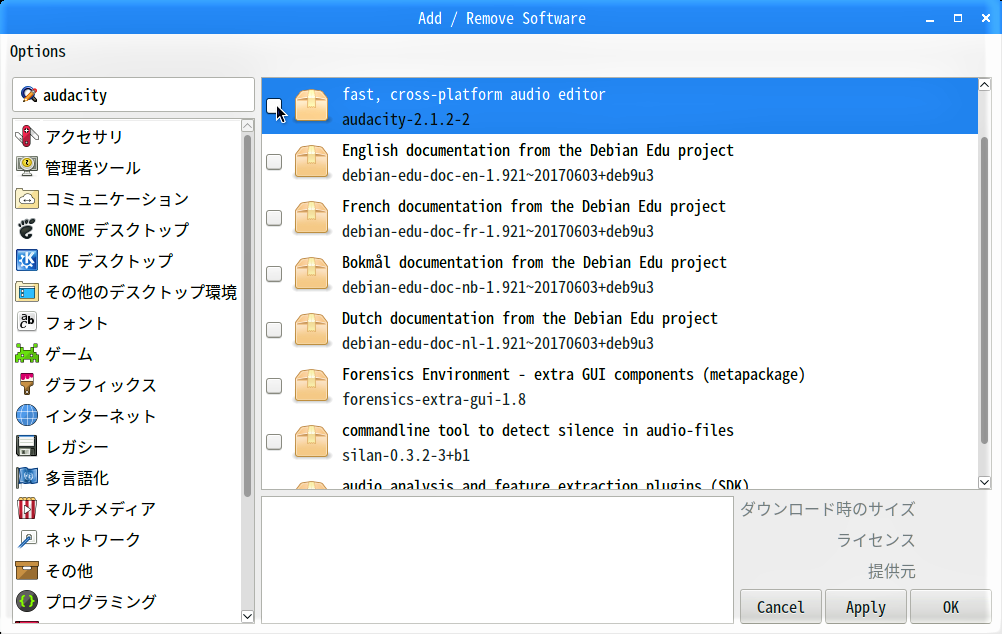This screenshot has width=1002, height=634.
Task: Minimize the Add / Remove Software window
Action: point(930,19)
